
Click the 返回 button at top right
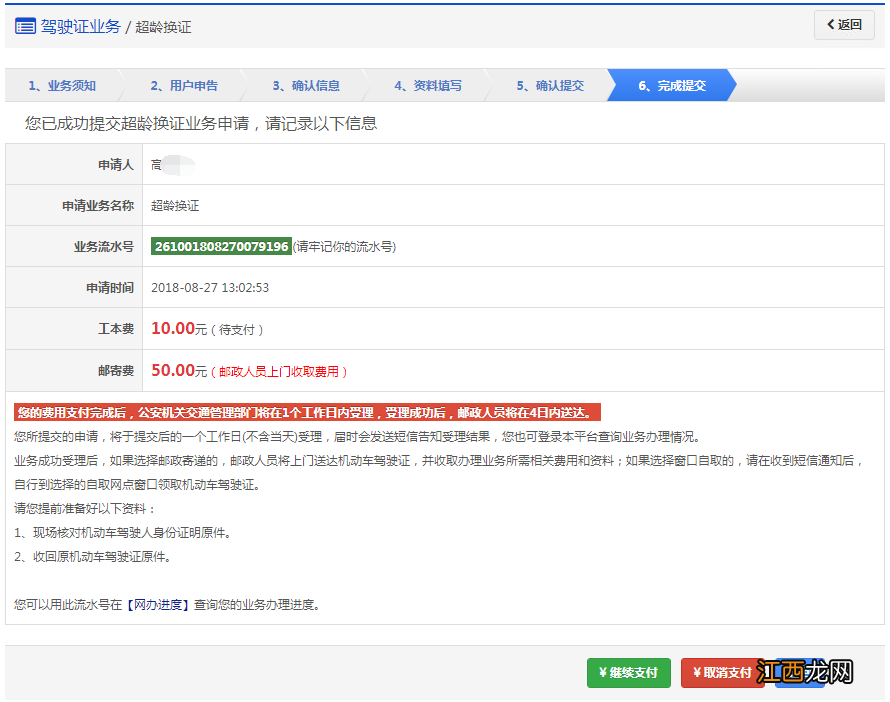pos(845,24)
